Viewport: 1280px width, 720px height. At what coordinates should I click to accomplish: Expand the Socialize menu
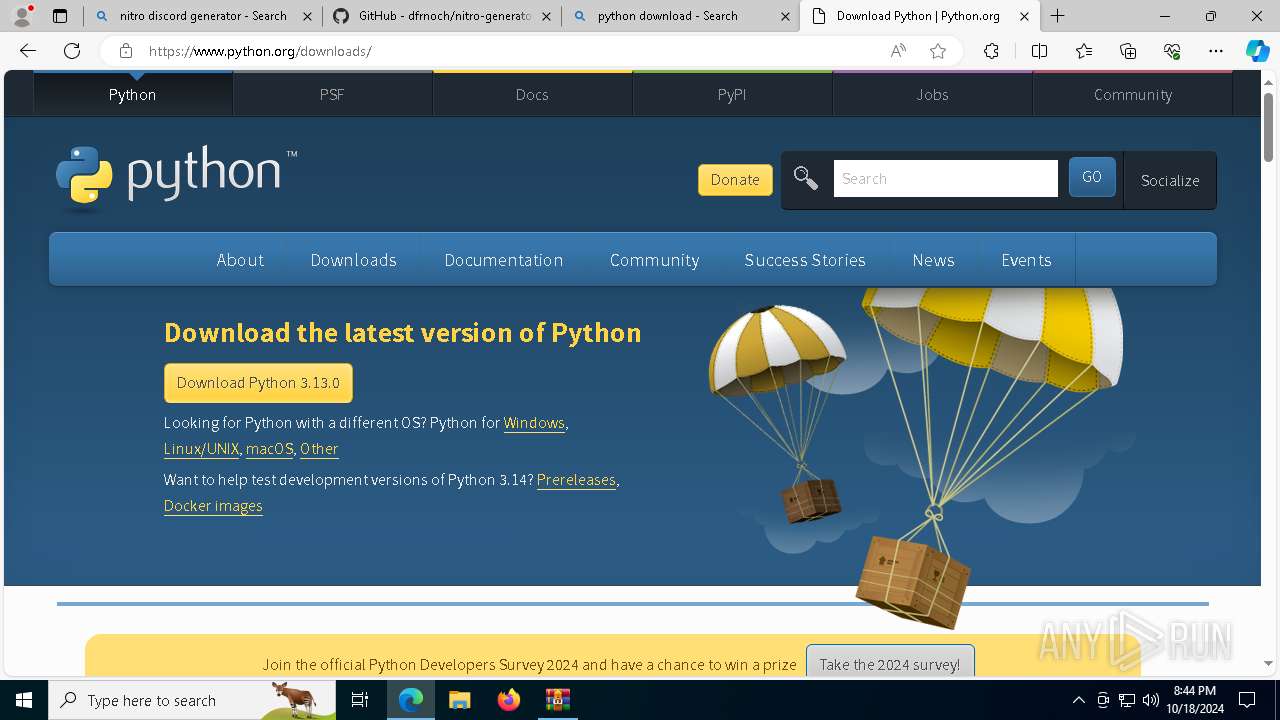click(x=1170, y=180)
